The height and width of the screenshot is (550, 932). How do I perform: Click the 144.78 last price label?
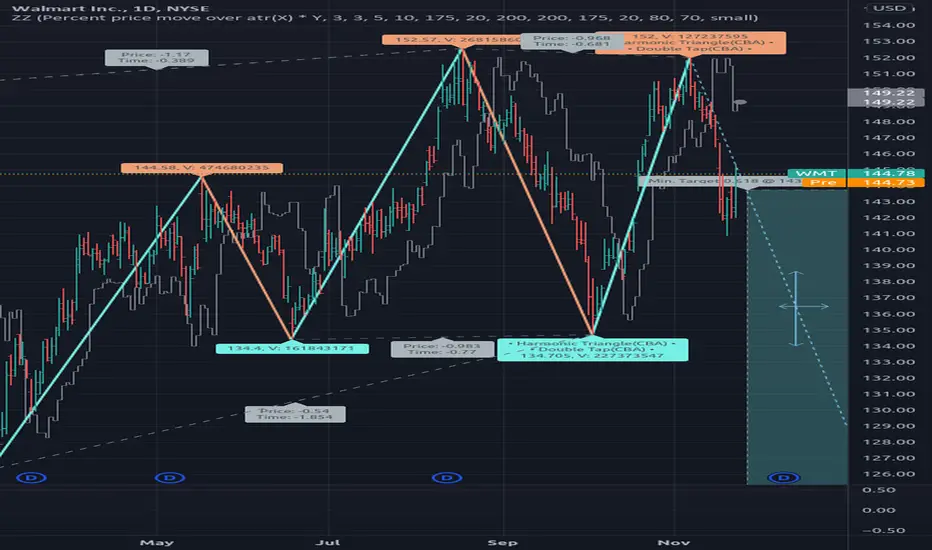[889, 173]
